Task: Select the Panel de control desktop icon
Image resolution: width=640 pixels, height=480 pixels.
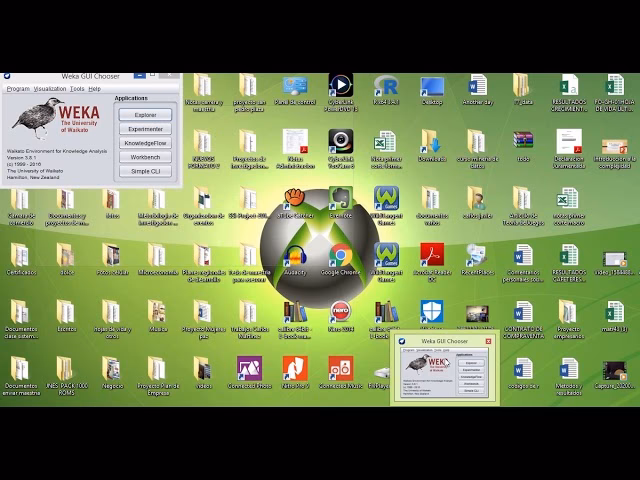Action: [x=295, y=90]
